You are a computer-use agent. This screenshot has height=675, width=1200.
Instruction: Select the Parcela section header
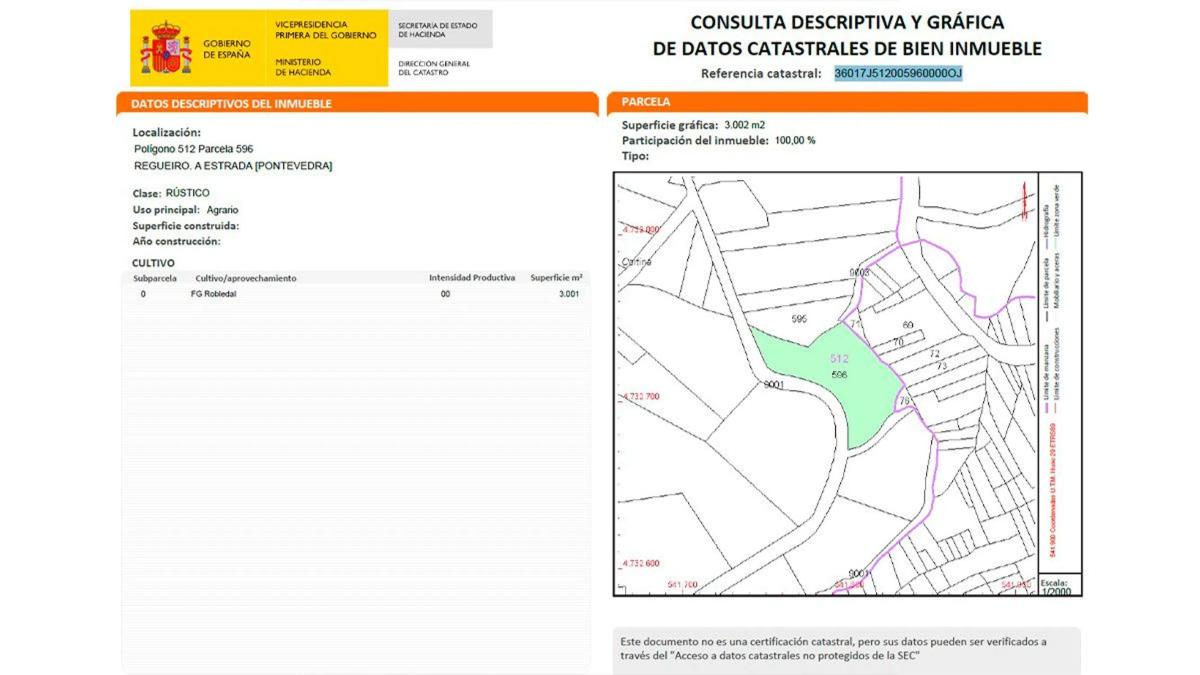click(x=646, y=102)
